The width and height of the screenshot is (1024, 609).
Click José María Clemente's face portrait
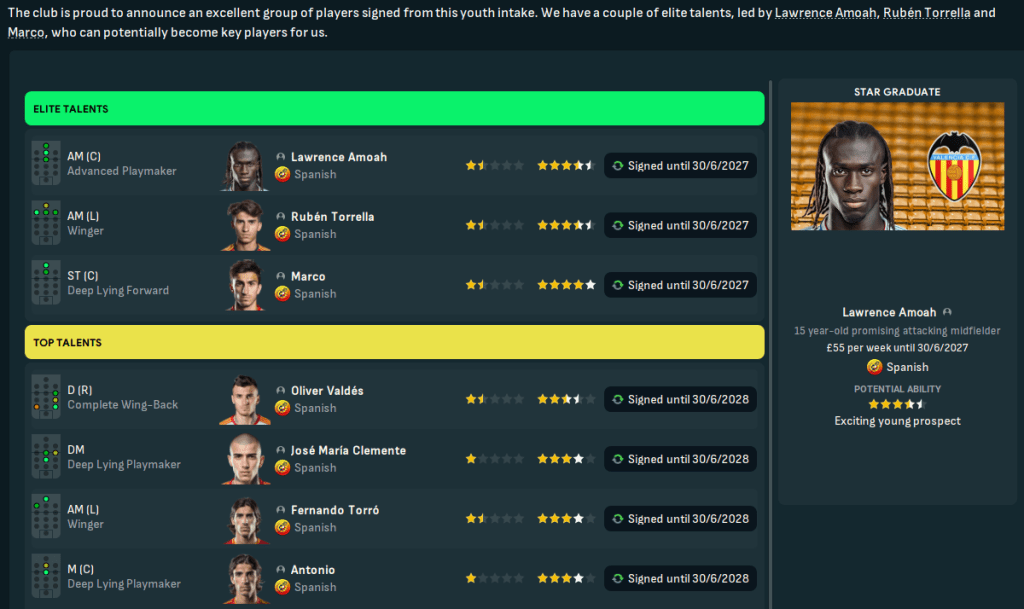click(x=245, y=459)
